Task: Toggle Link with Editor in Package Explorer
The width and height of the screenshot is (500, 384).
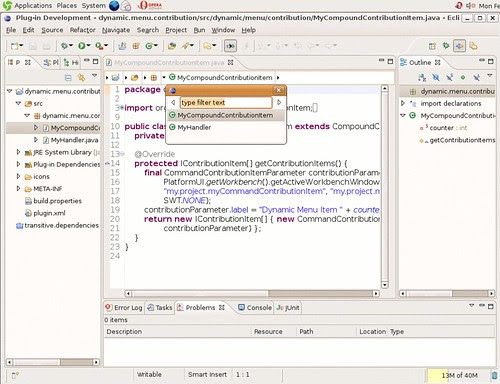Action: pos(81,78)
